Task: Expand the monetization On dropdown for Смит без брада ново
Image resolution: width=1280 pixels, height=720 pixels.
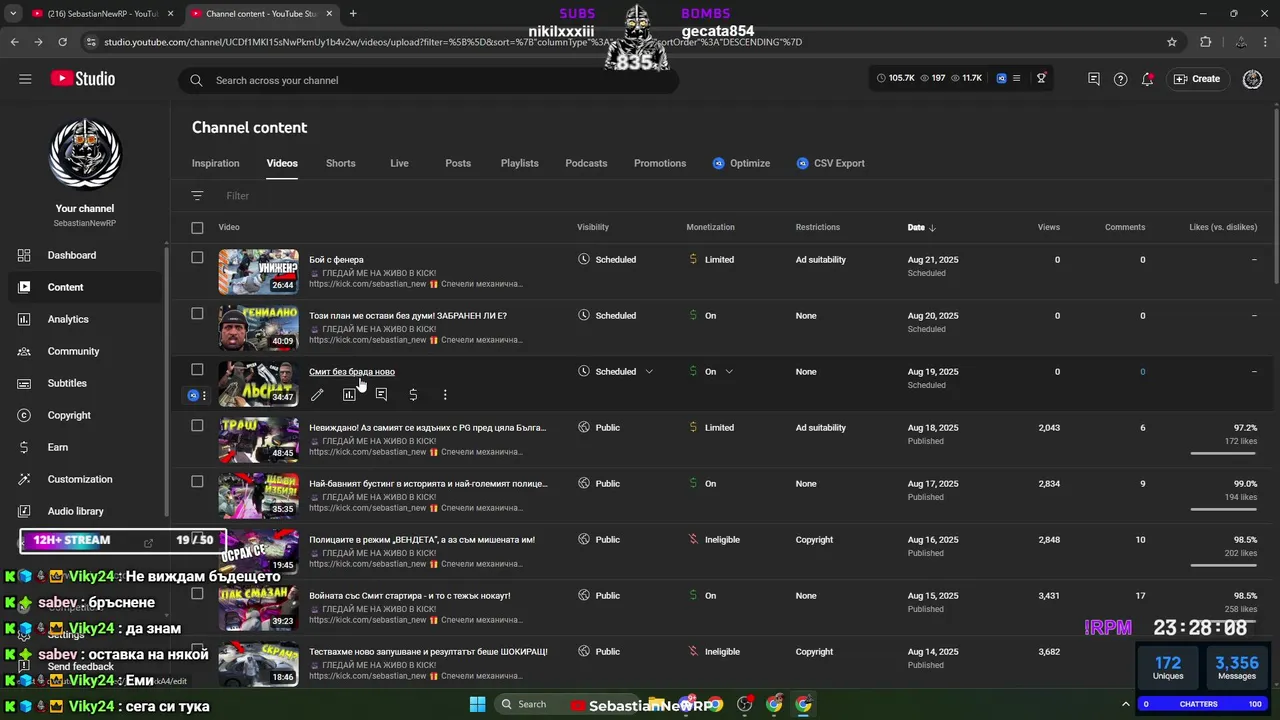Action: coord(729,372)
